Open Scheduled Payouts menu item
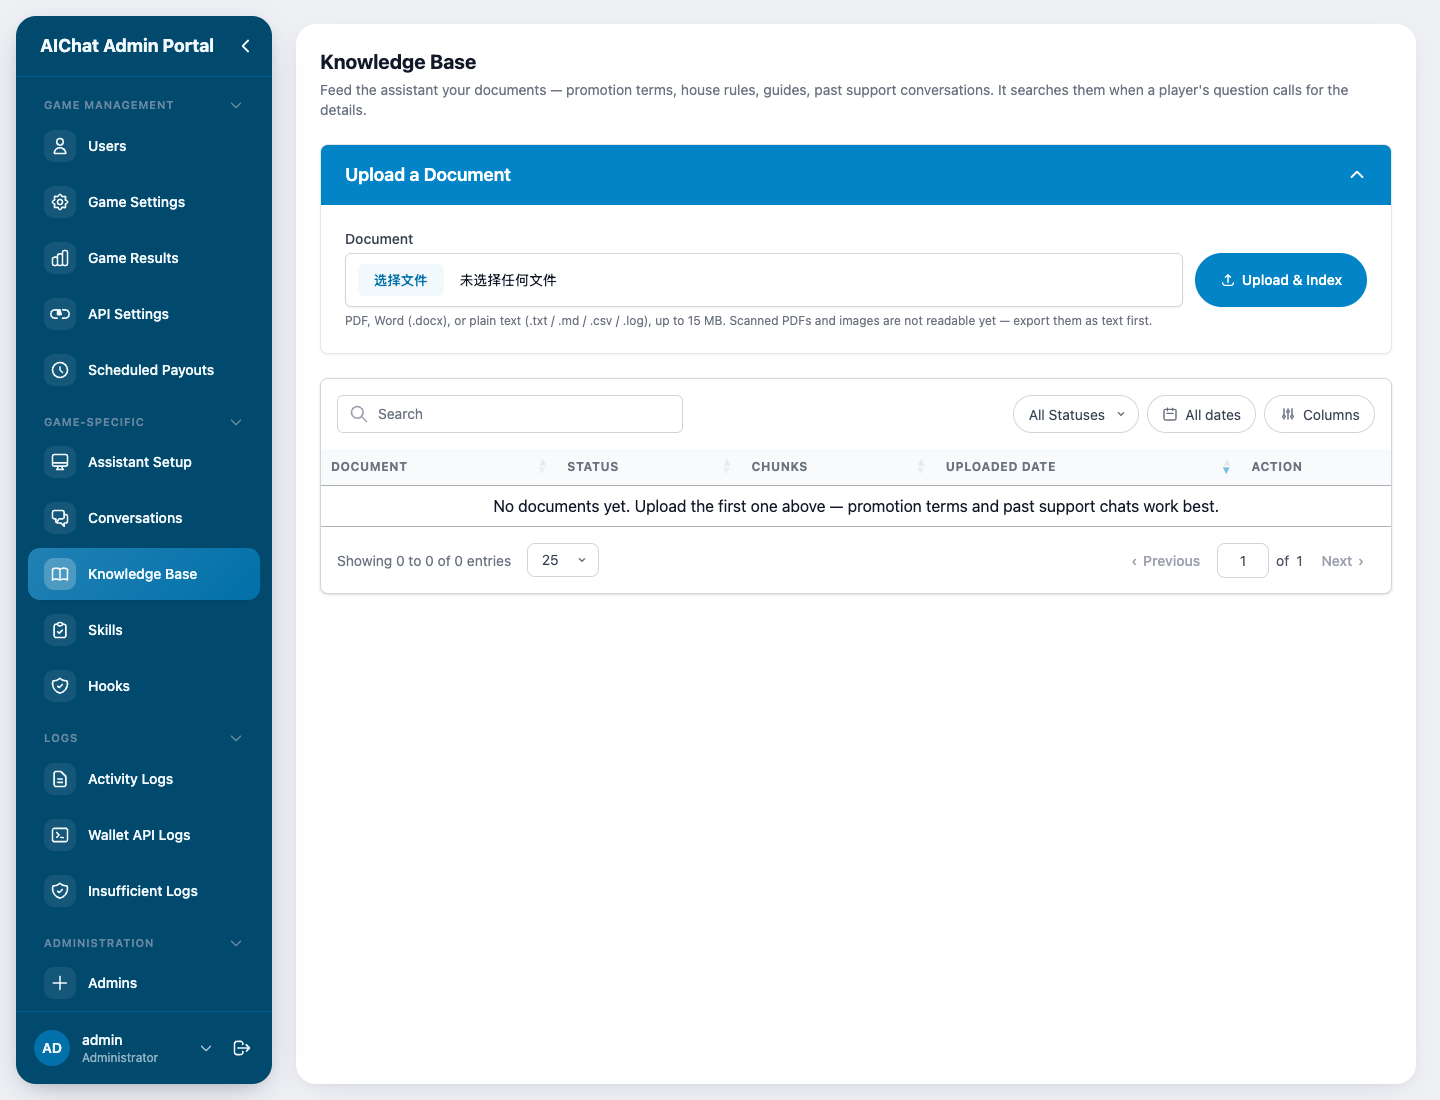Screen dimensions: 1440x1100 click(144, 370)
